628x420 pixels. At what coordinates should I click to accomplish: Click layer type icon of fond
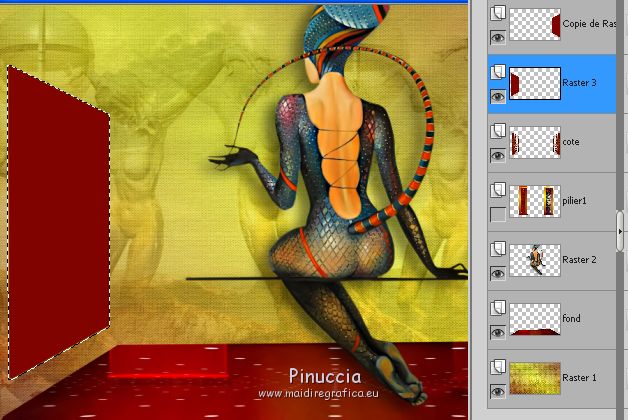(x=498, y=307)
